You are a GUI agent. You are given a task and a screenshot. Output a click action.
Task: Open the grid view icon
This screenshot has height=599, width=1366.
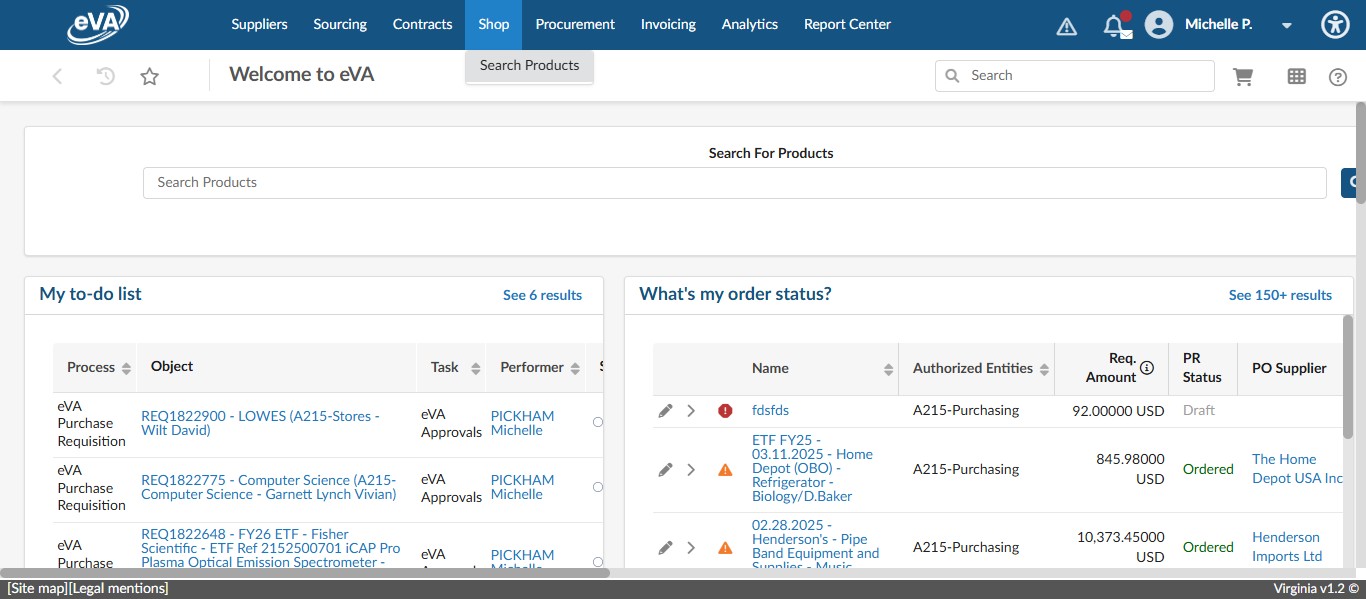coord(1296,77)
